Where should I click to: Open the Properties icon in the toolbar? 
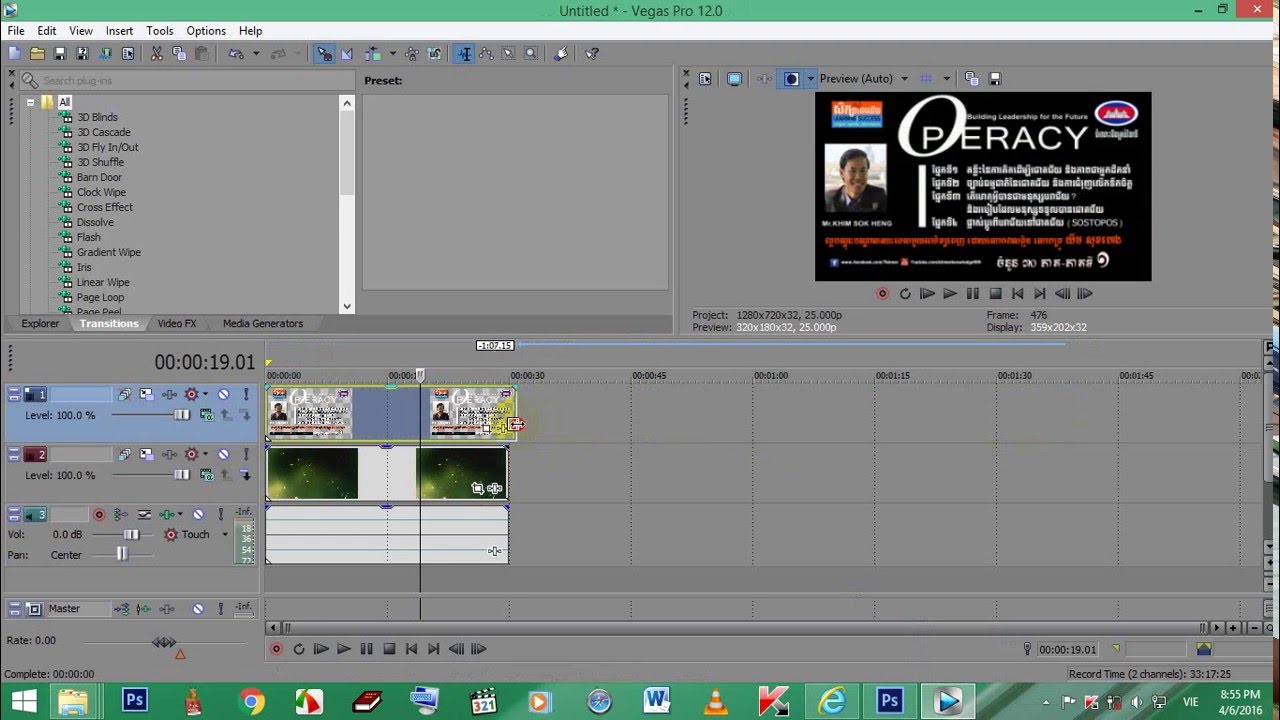[x=128, y=53]
